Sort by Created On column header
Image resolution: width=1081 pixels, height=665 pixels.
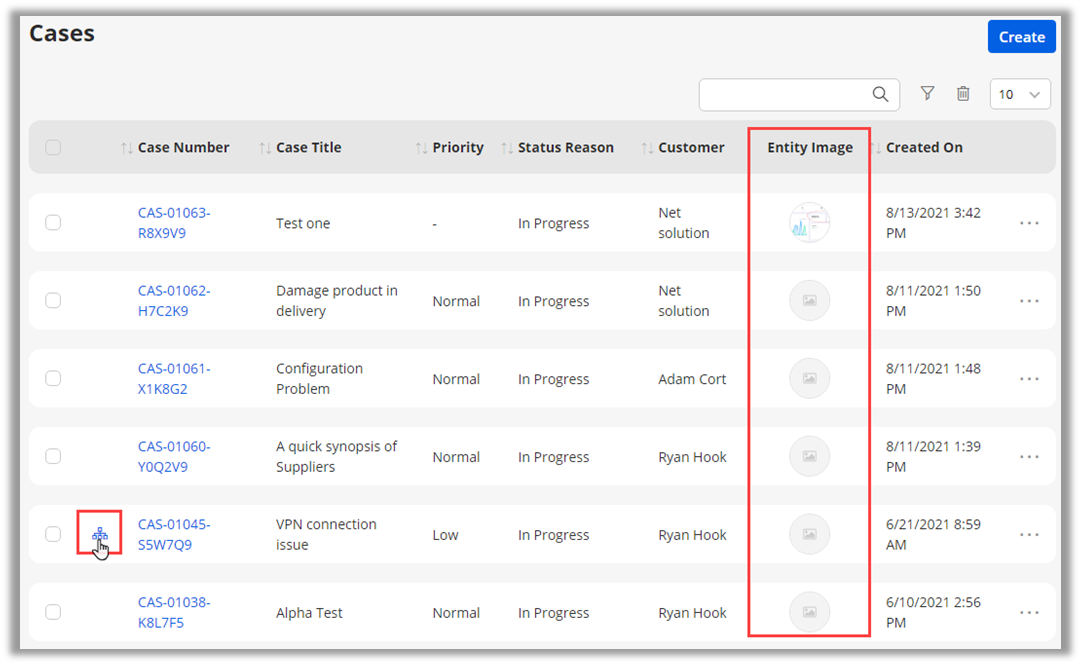coord(923,148)
